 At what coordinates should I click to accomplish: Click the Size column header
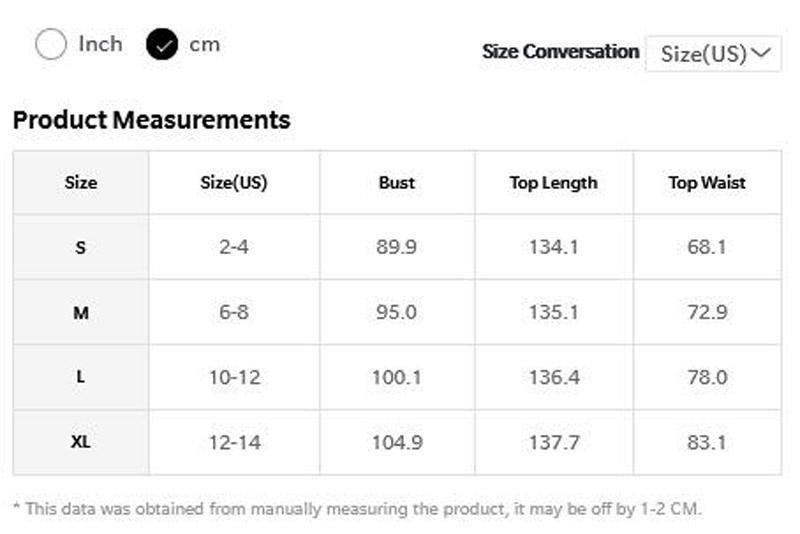[81, 183]
